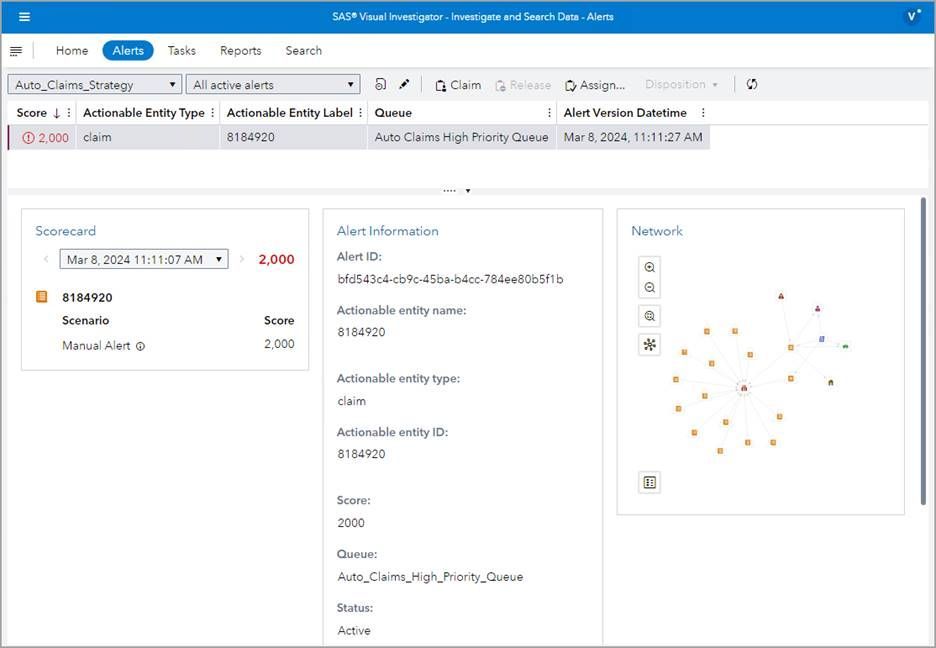The image size is (936, 648).
Task: Click the Claim button
Action: 458,85
